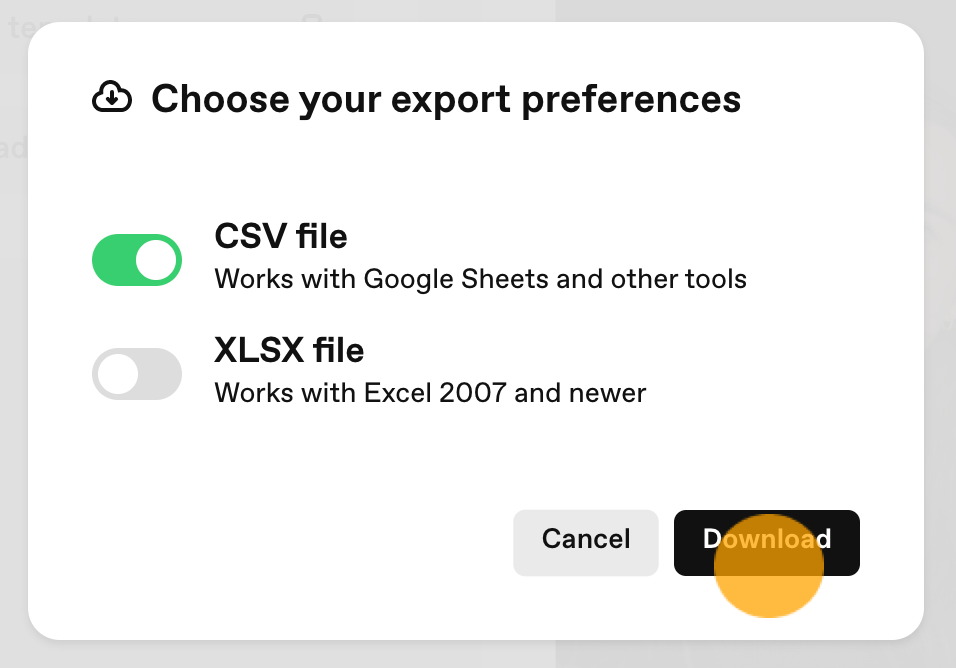Dismiss dialog via dimmed backdrop below it

pos(476,655)
